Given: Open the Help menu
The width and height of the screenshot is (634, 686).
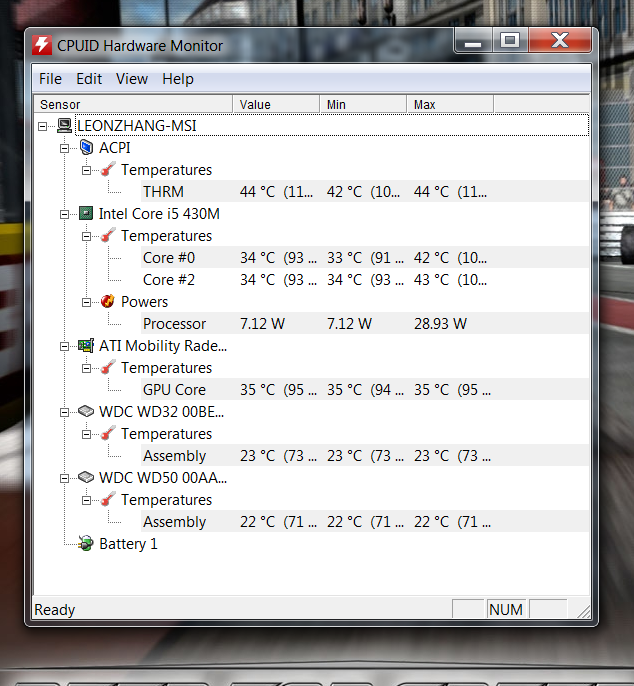Looking at the screenshot, I should tap(178, 79).
